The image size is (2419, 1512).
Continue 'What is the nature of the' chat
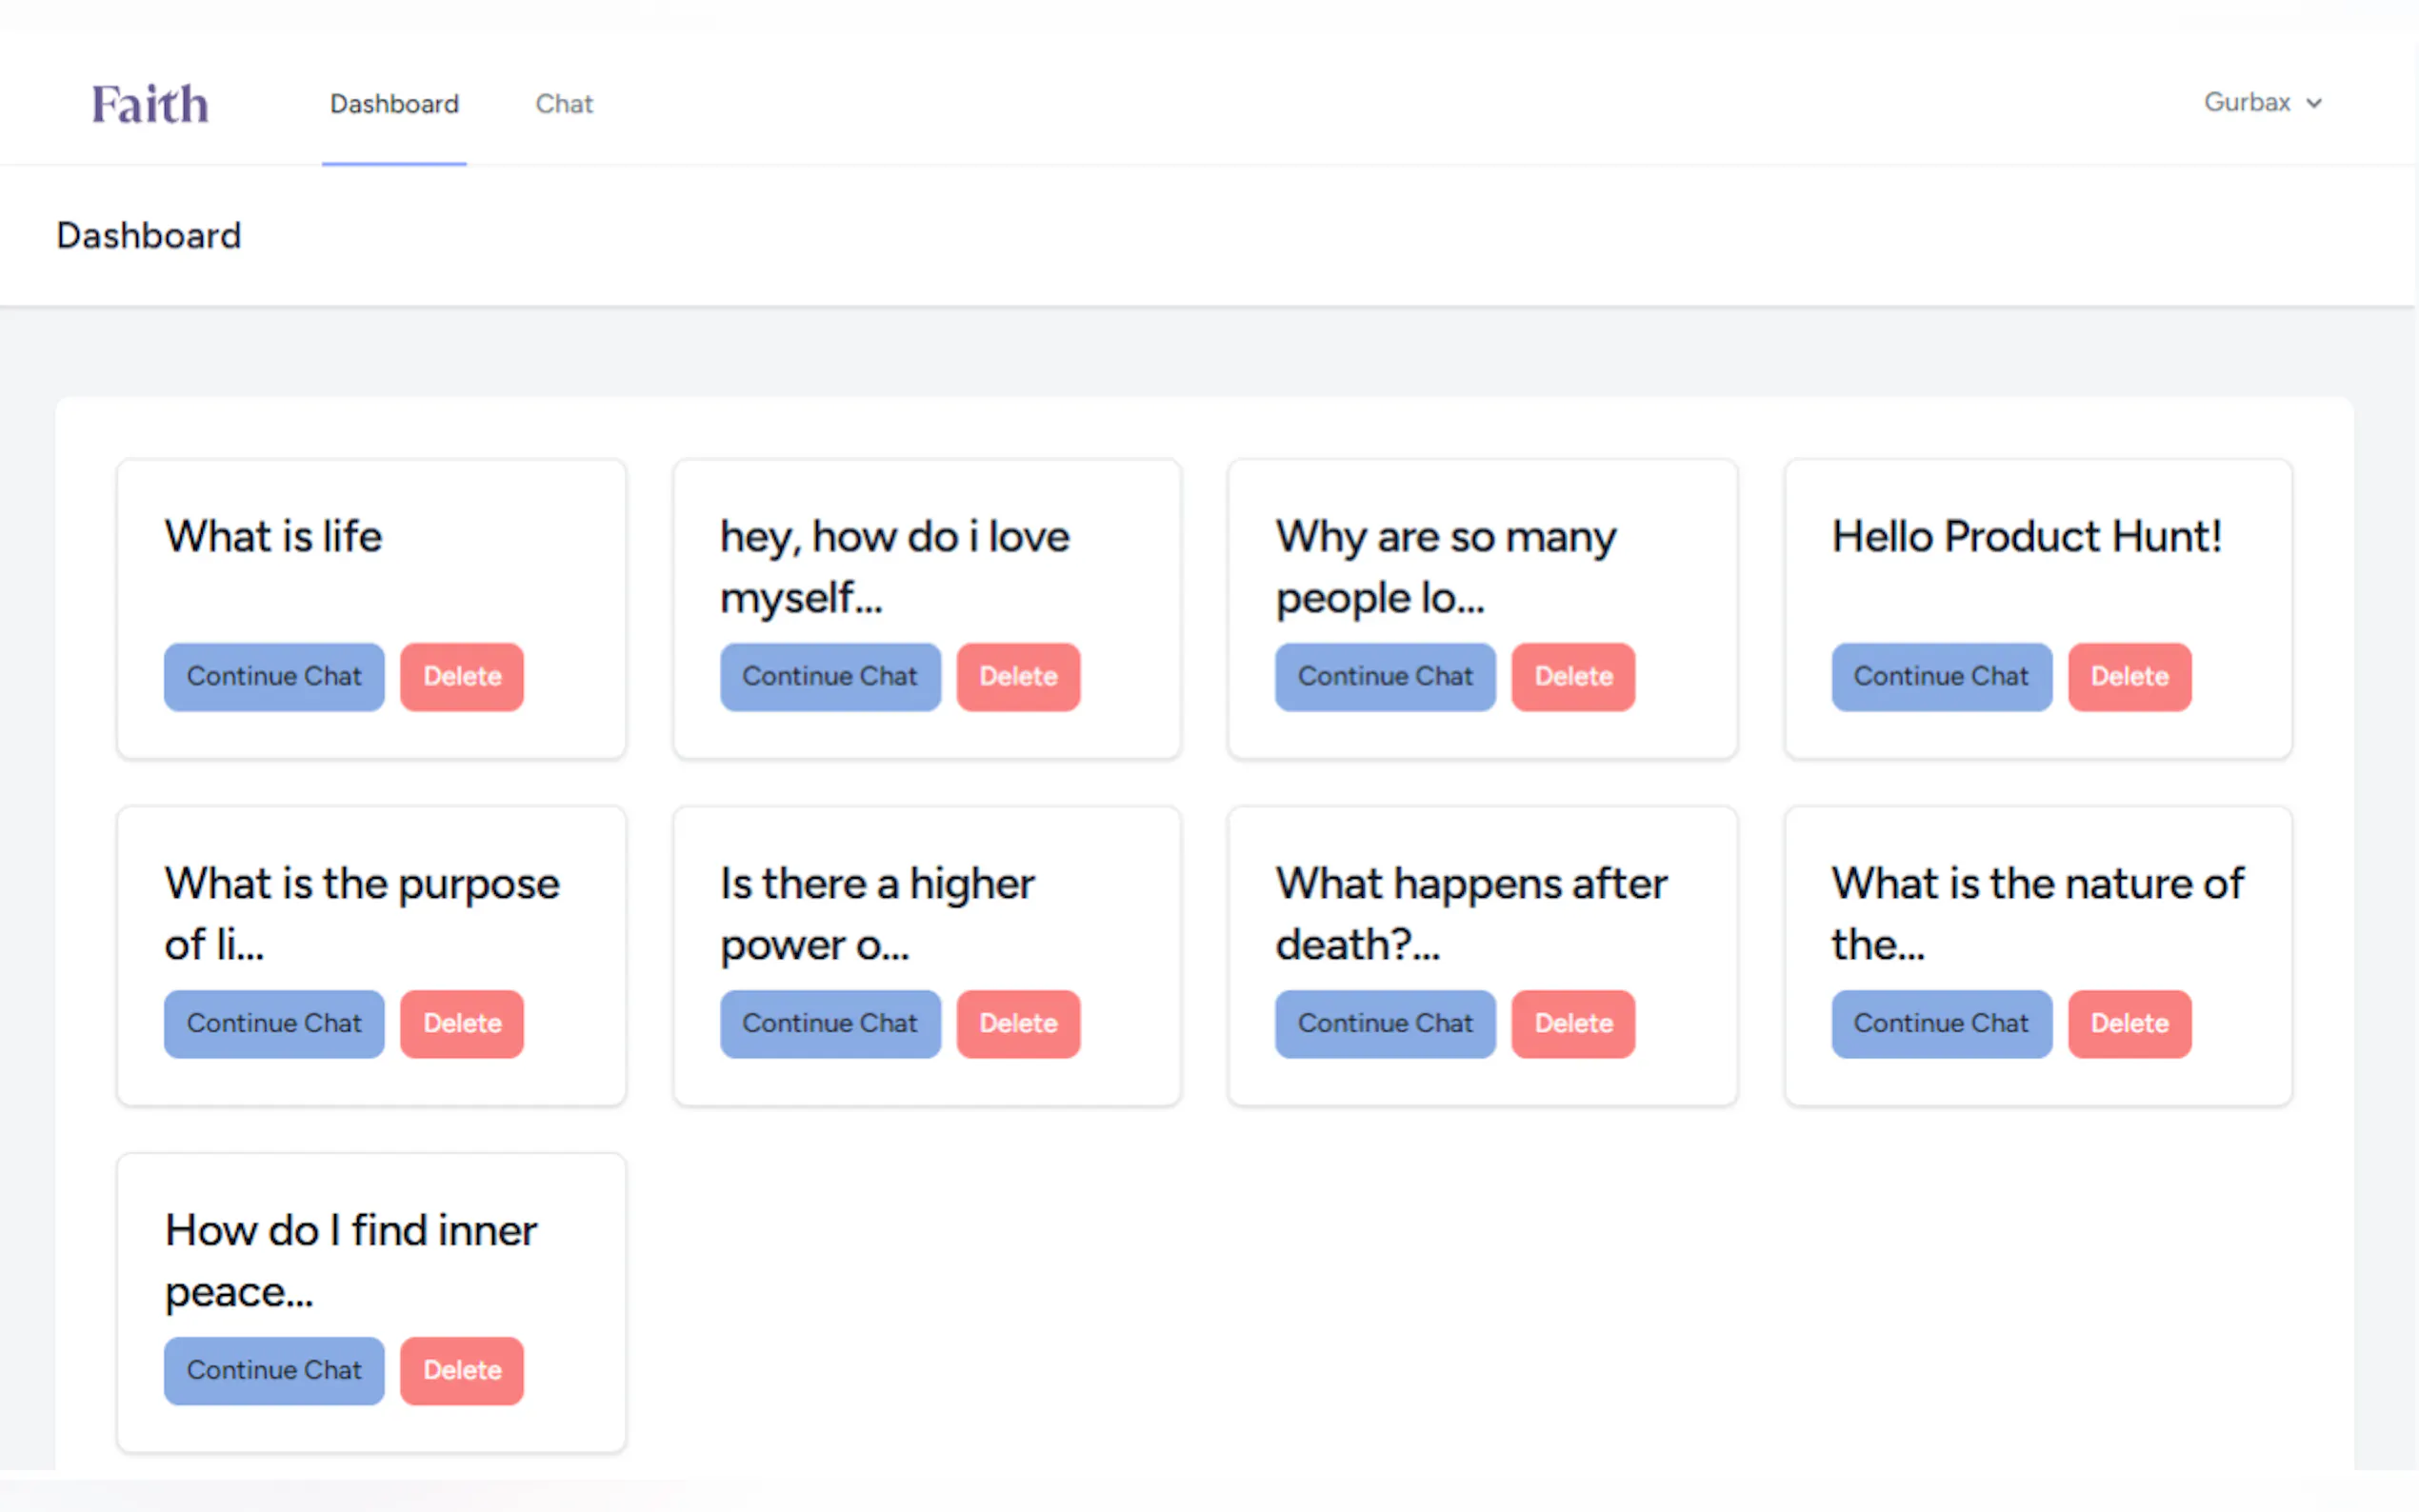[x=1940, y=1024]
